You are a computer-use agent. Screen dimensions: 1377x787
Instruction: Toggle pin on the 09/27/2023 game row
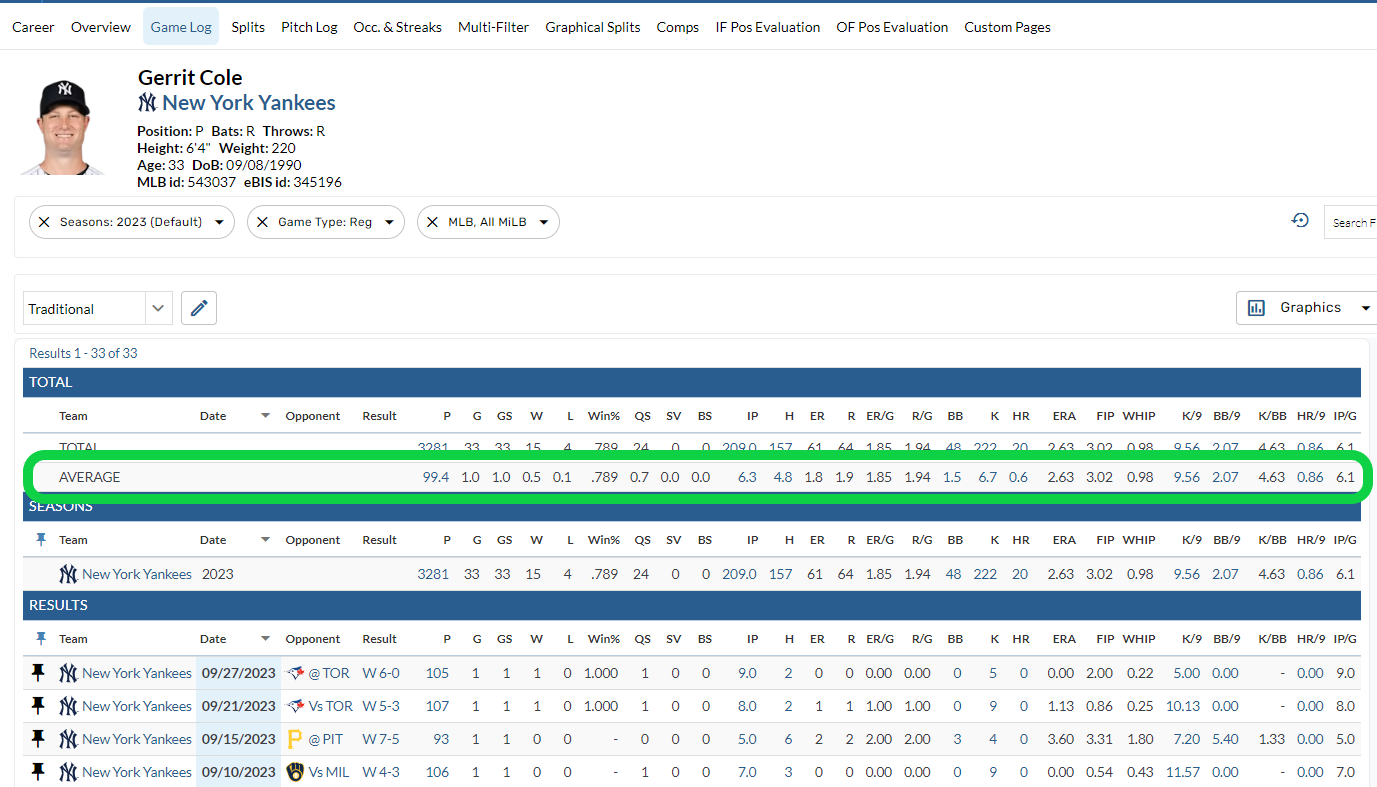tap(38, 673)
